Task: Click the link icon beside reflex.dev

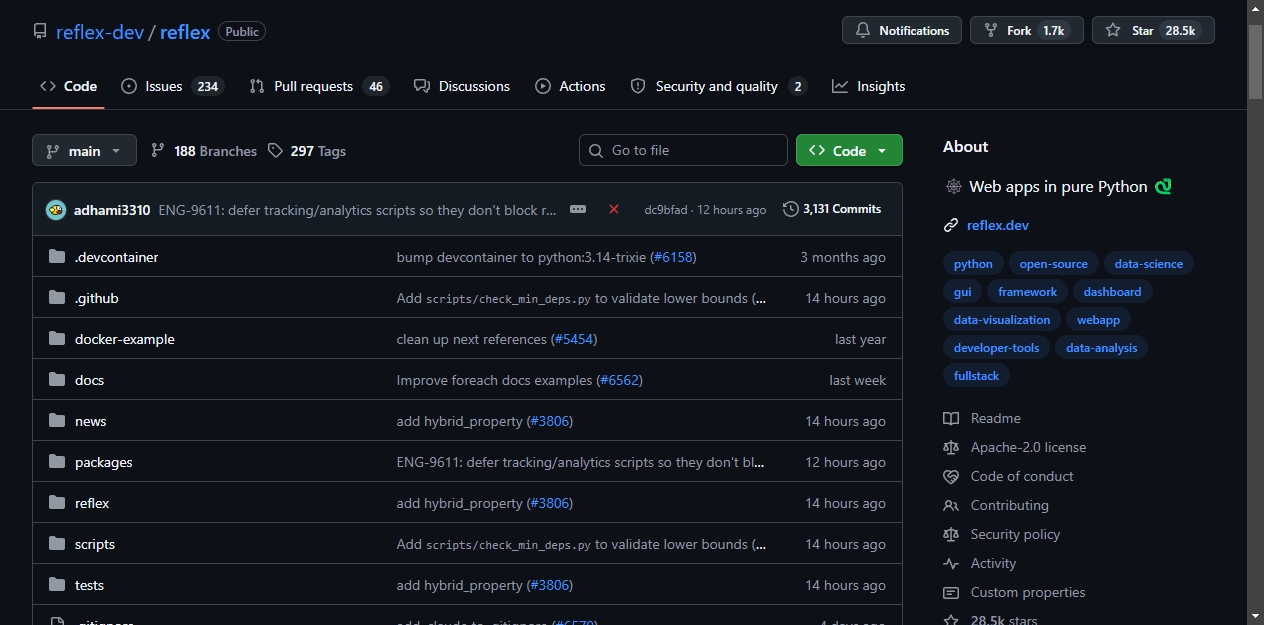Action: [x=951, y=226]
